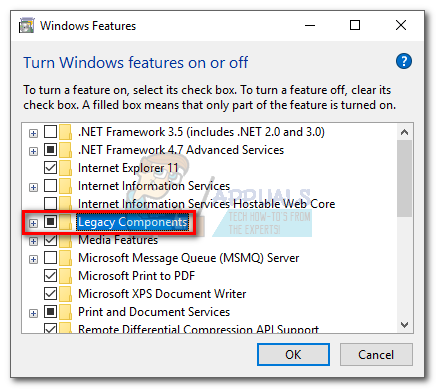Uncheck the Microsoft XPS Document Writer checkbox
Image resolution: width=436 pixels, height=389 pixels.
point(50,294)
